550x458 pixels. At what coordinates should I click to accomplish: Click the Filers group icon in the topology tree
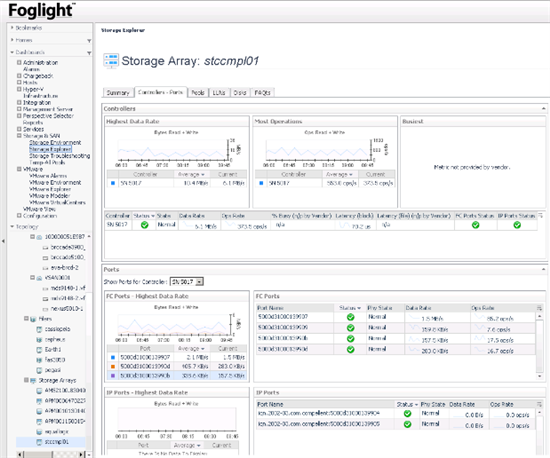[33, 319]
